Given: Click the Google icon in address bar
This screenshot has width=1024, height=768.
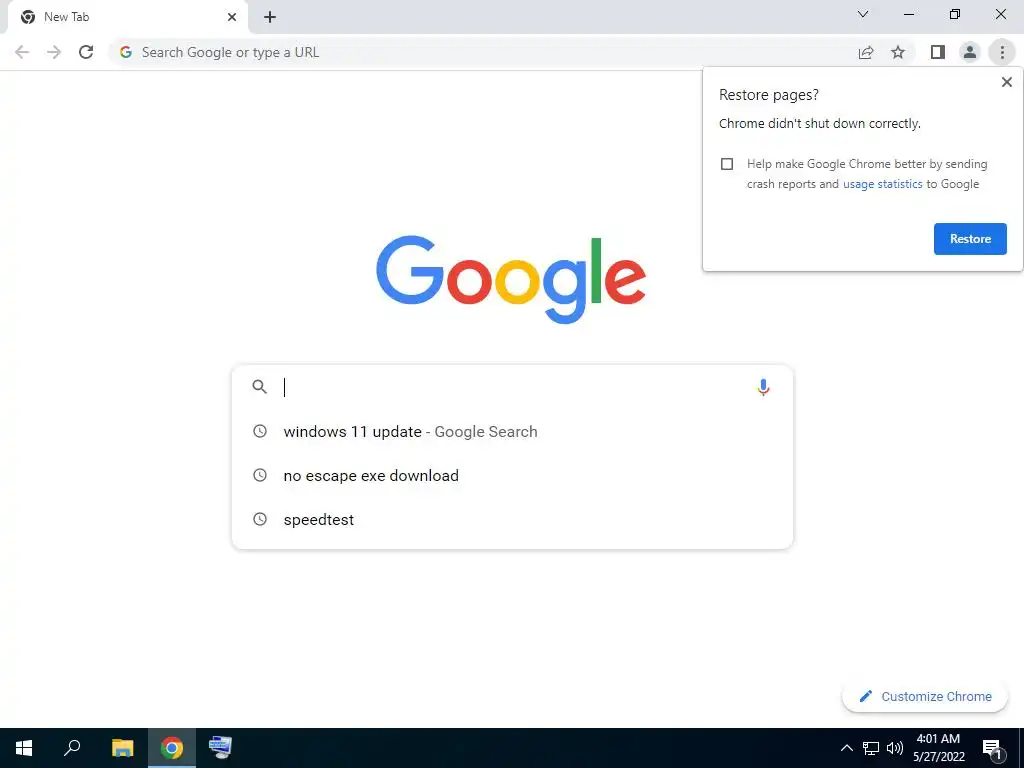Looking at the screenshot, I should (126, 52).
